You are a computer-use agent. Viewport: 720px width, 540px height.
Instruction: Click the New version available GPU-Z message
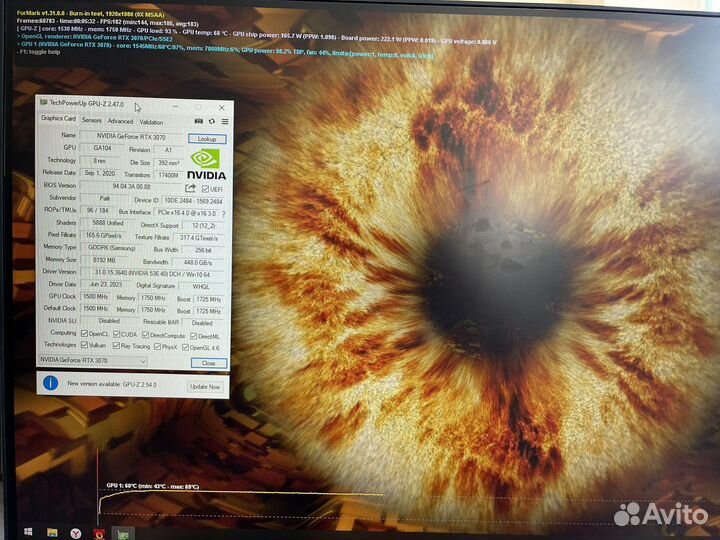click(x=112, y=384)
